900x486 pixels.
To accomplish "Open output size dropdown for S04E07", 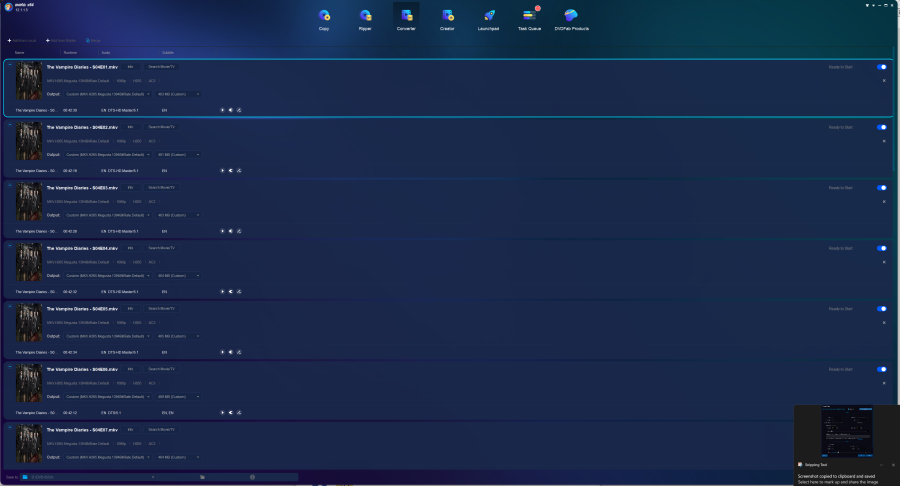I will [x=178, y=457].
